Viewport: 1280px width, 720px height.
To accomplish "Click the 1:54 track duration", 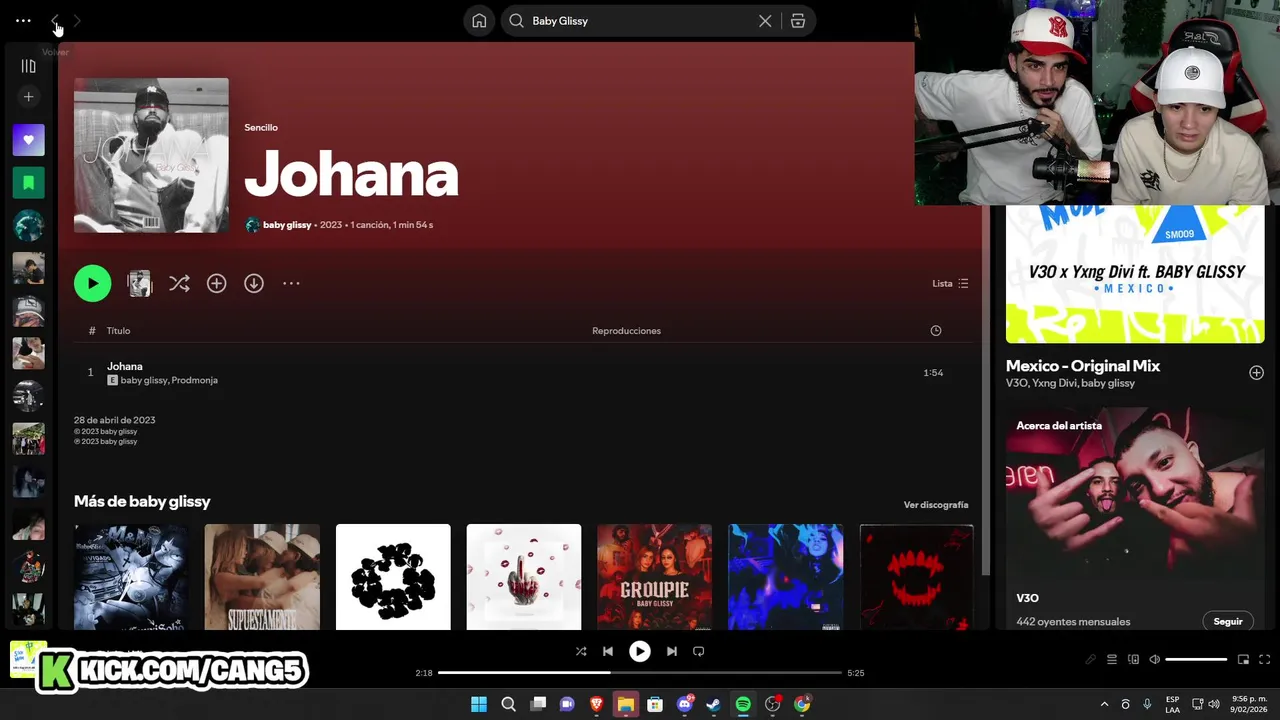I will [933, 373].
